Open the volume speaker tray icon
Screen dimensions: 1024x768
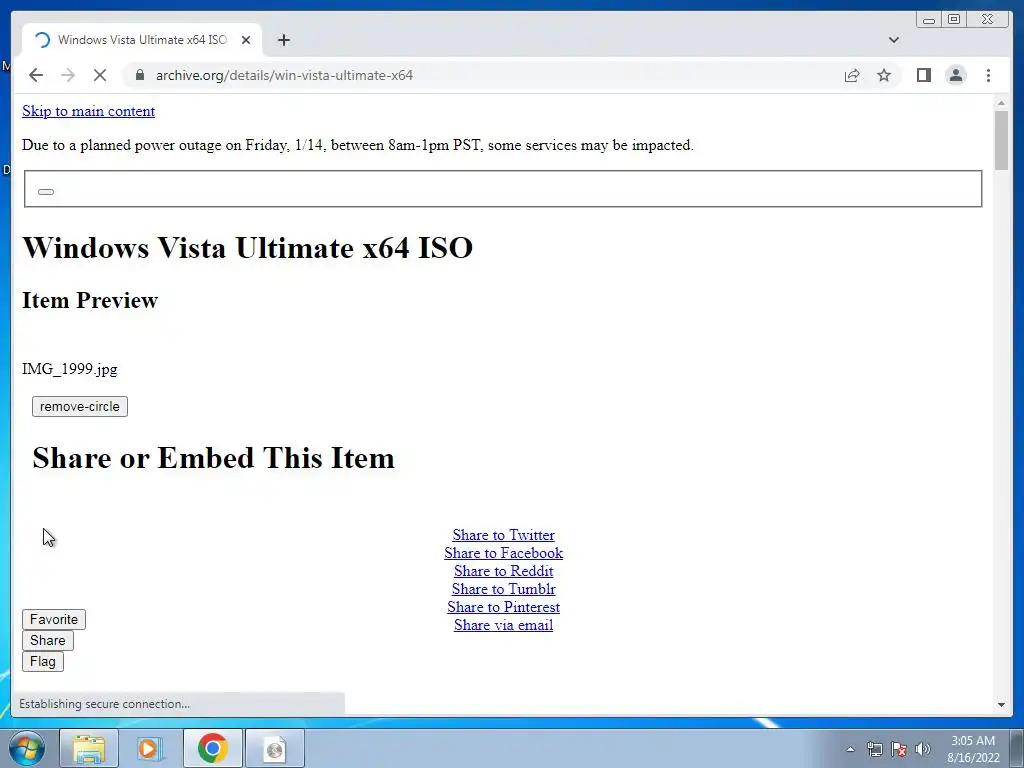pyautogui.click(x=923, y=749)
